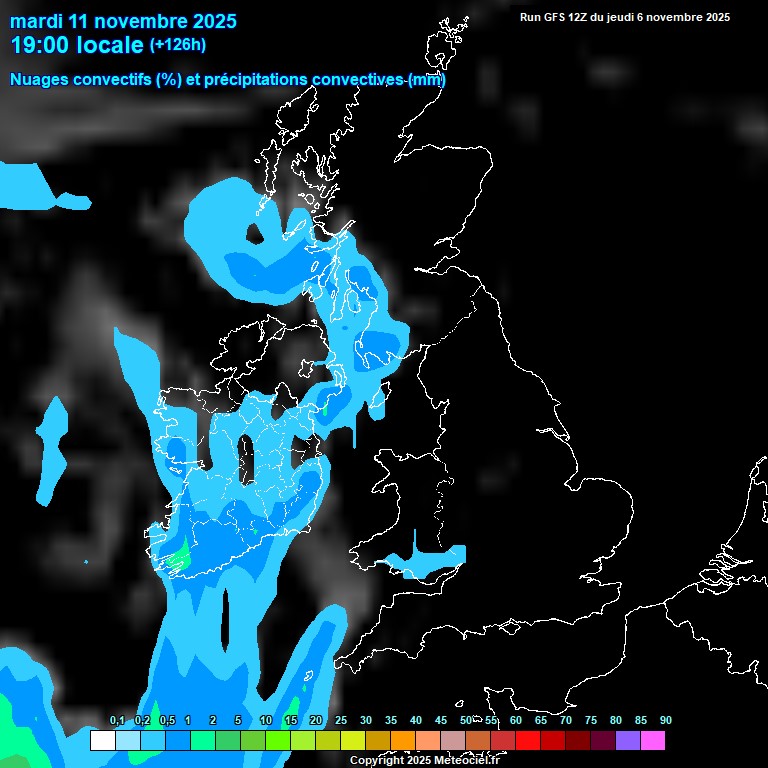Click the white swatch at legend start
The height and width of the screenshot is (768, 768).
102,741
